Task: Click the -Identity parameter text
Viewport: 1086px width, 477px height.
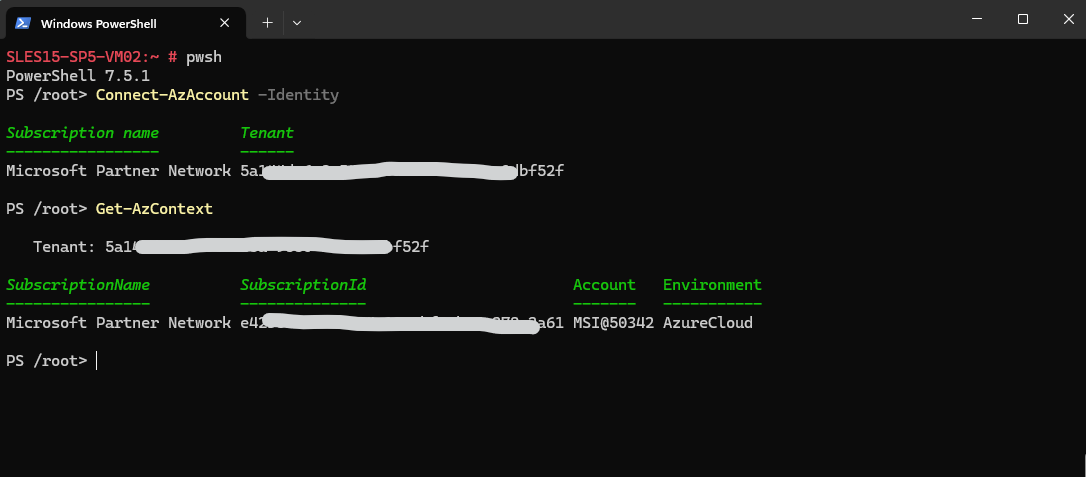Action: tap(298, 95)
